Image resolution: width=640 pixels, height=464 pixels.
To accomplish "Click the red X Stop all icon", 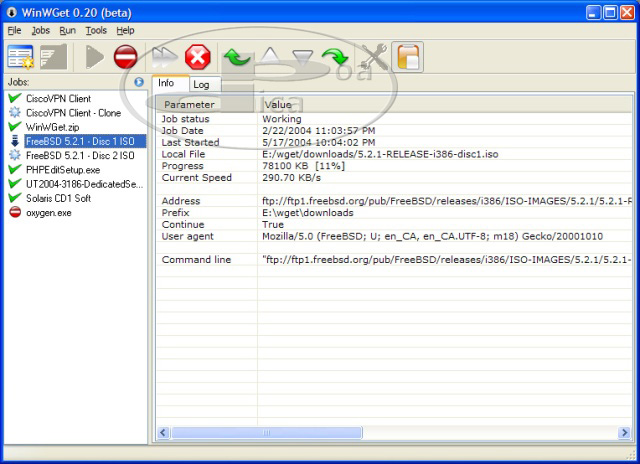I will click(x=197, y=57).
